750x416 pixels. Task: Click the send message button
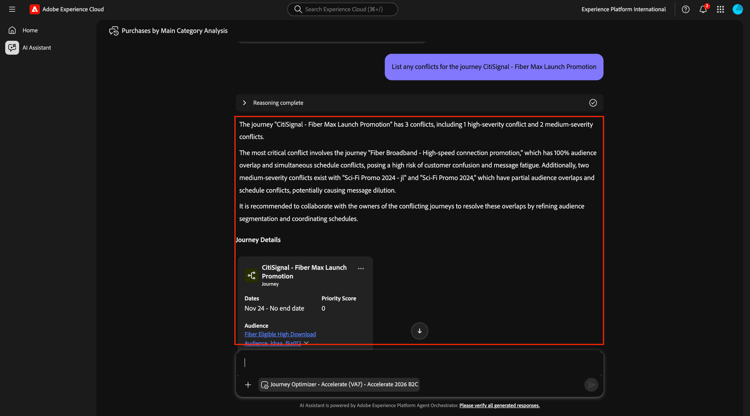coord(591,384)
